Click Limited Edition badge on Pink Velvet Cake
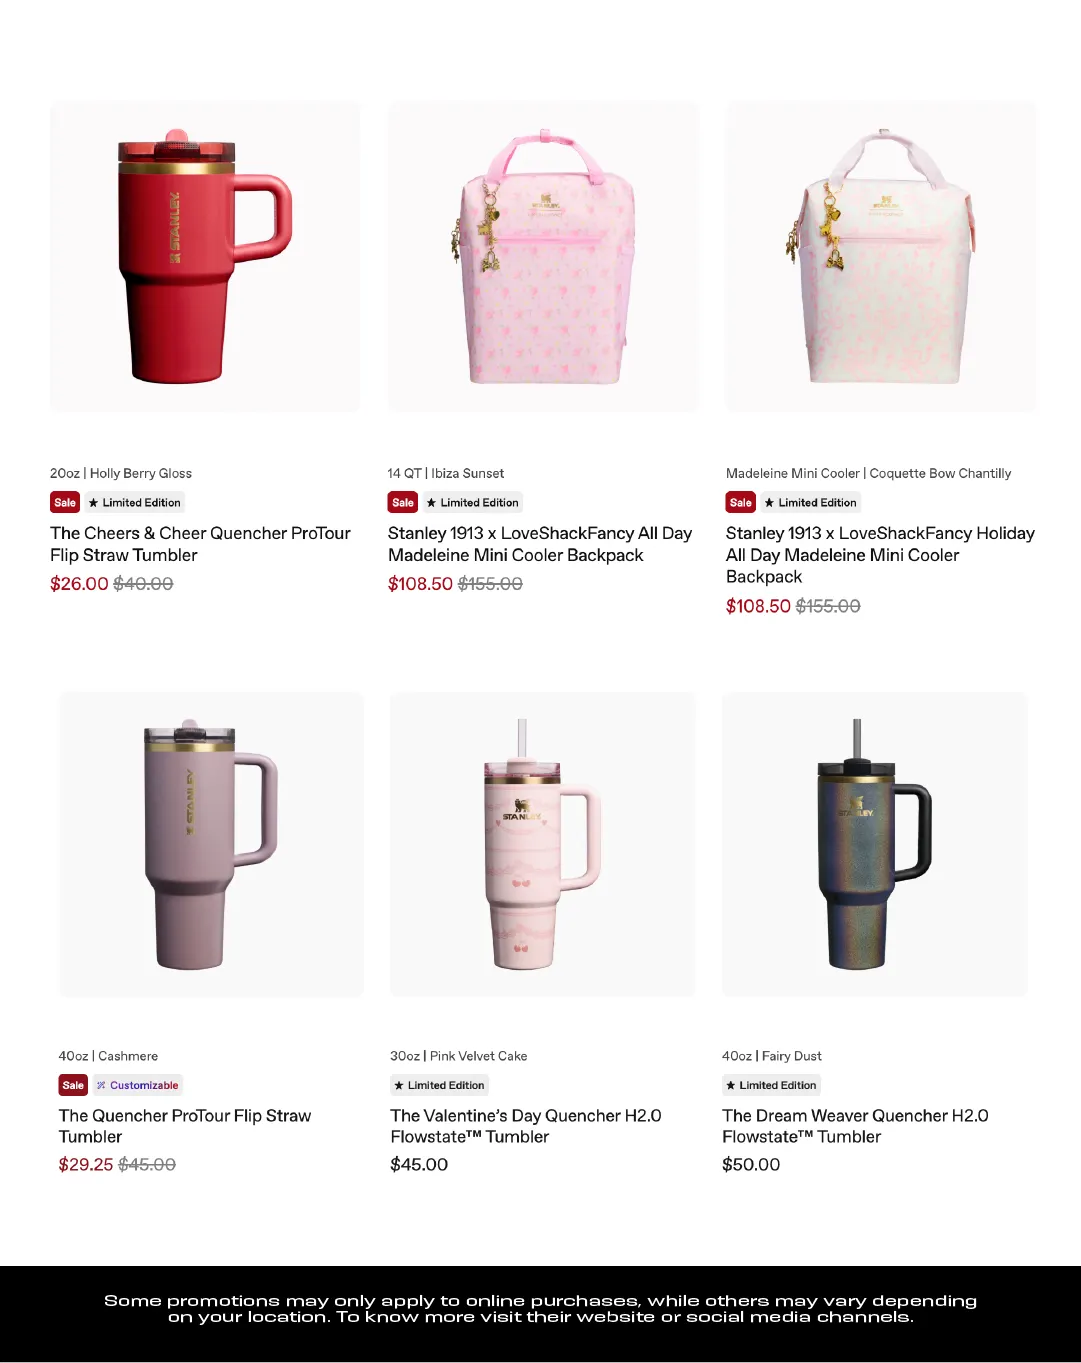 [x=439, y=1085]
